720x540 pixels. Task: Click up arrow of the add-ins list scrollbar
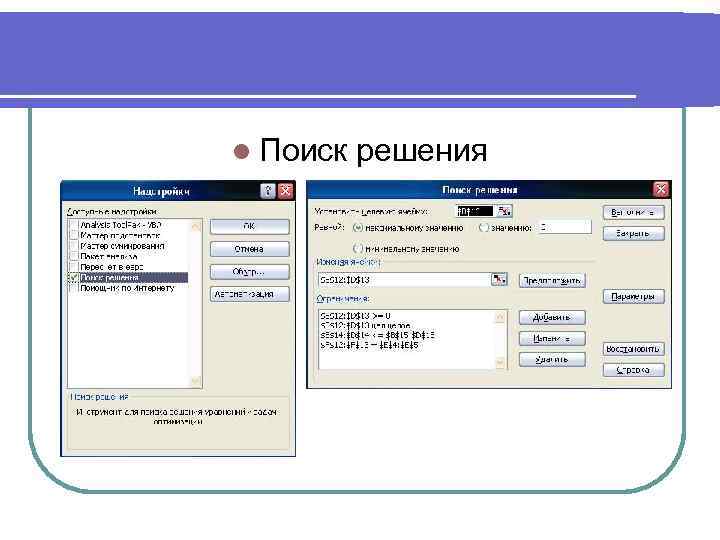point(196,226)
